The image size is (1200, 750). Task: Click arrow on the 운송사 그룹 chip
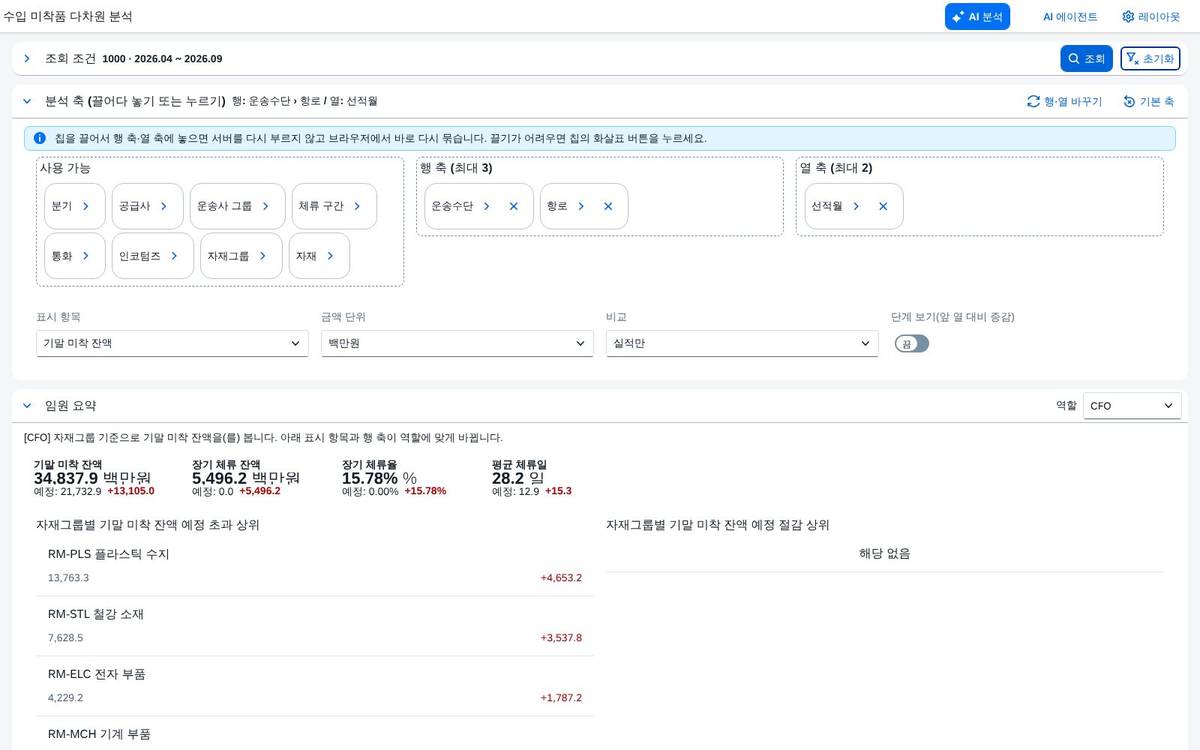pyautogui.click(x=266, y=206)
